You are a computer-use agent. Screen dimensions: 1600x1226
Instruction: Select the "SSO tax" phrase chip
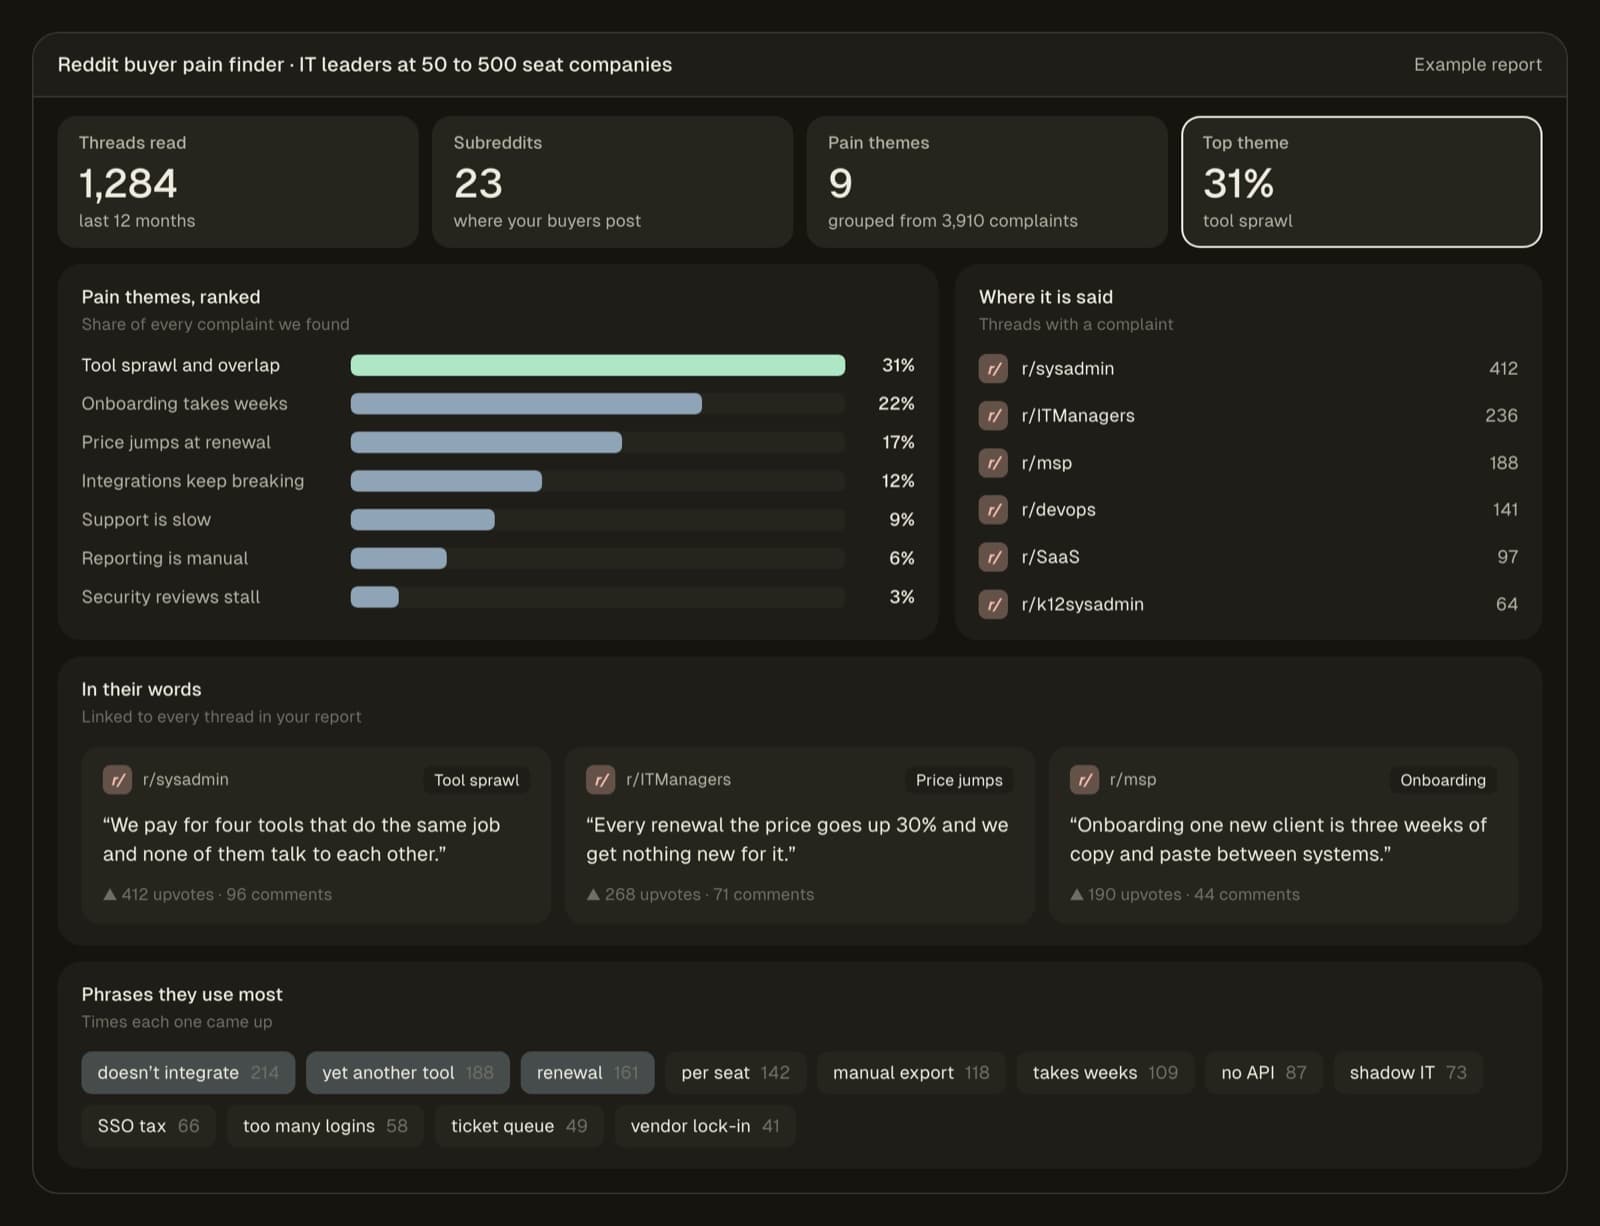click(148, 1125)
